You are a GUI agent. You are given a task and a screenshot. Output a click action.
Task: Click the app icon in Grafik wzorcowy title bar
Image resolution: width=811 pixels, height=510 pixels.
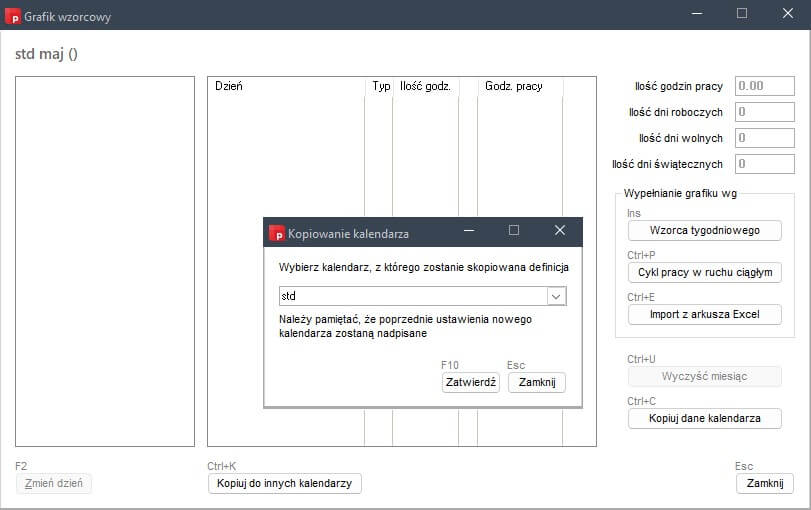(13, 16)
